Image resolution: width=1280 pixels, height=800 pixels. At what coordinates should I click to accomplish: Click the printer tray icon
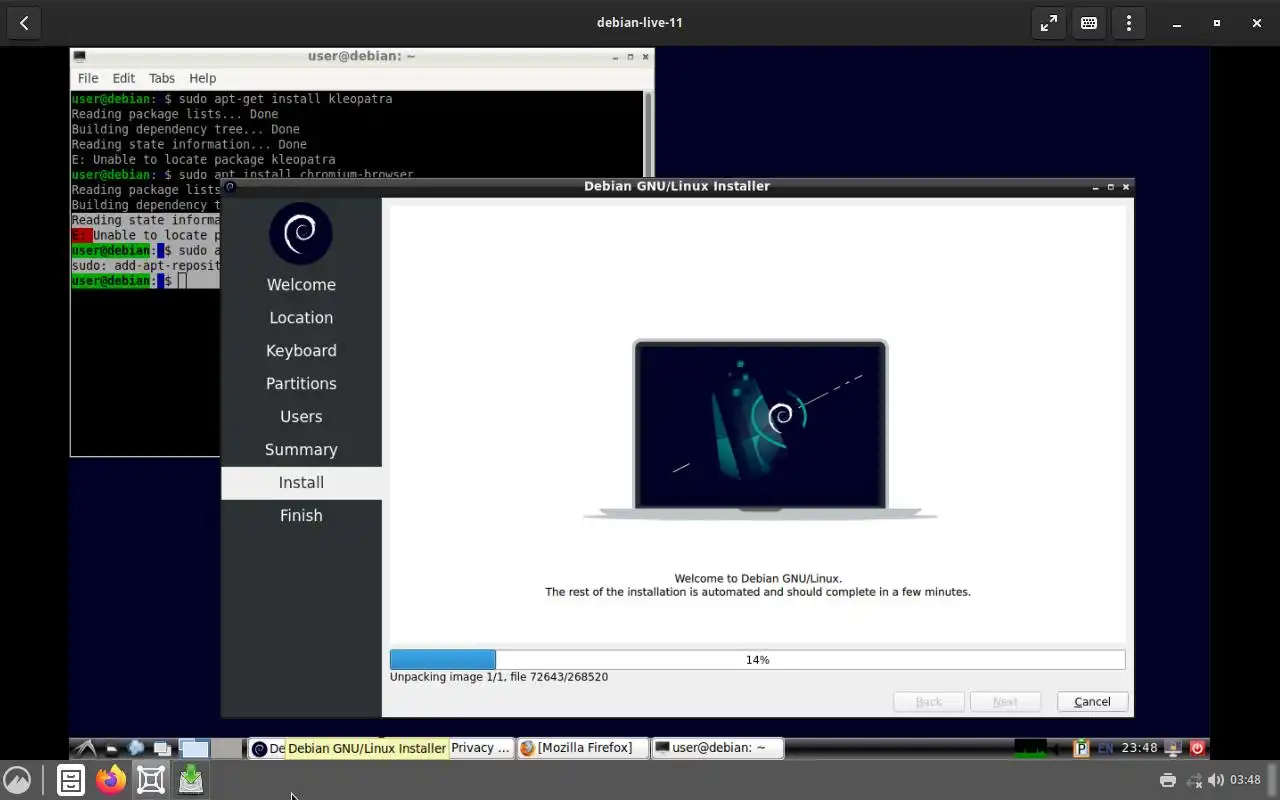click(1167, 780)
